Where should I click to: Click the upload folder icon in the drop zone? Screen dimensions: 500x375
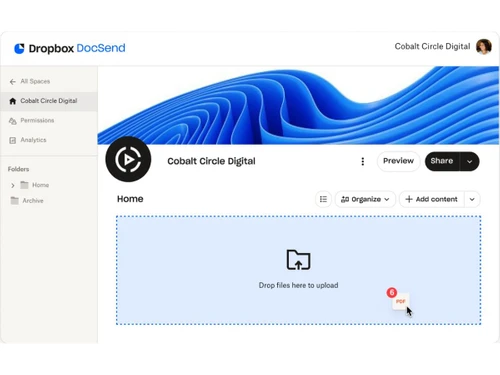coord(298,260)
